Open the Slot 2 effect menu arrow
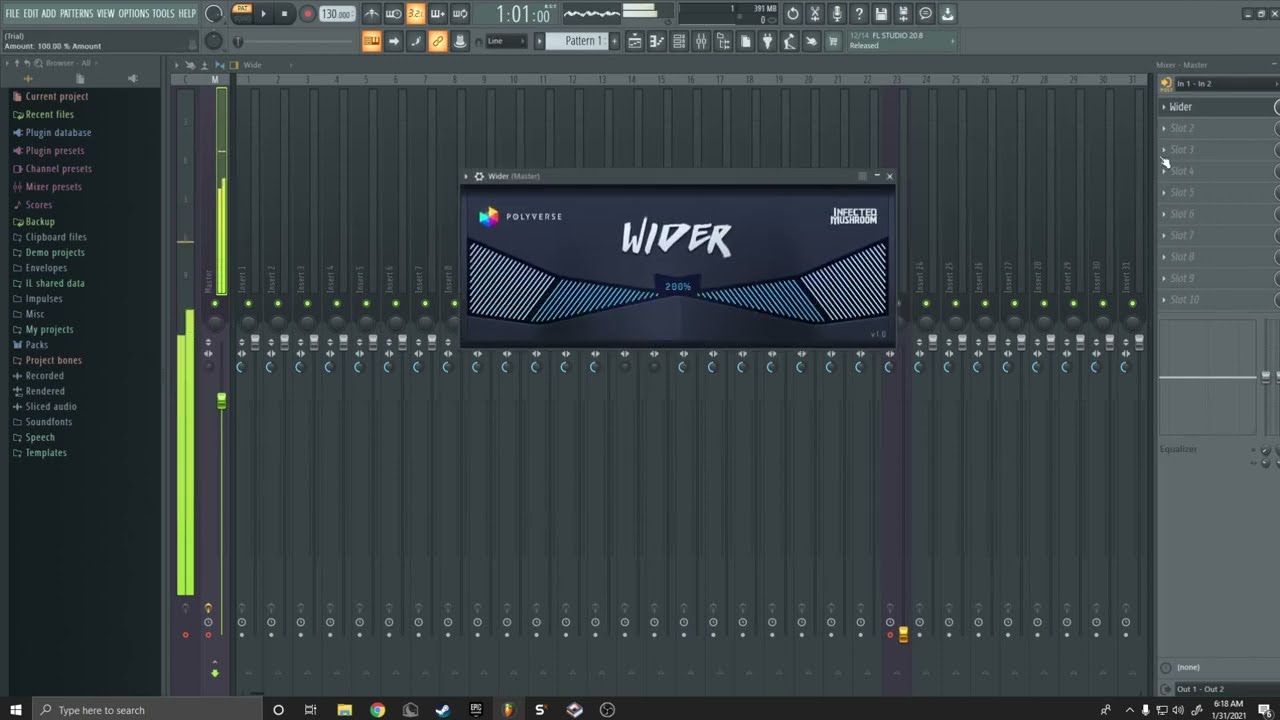The height and width of the screenshot is (720, 1280). click(1164, 128)
